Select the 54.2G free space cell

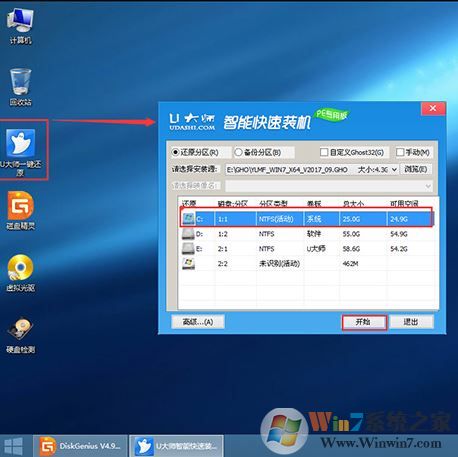399,249
